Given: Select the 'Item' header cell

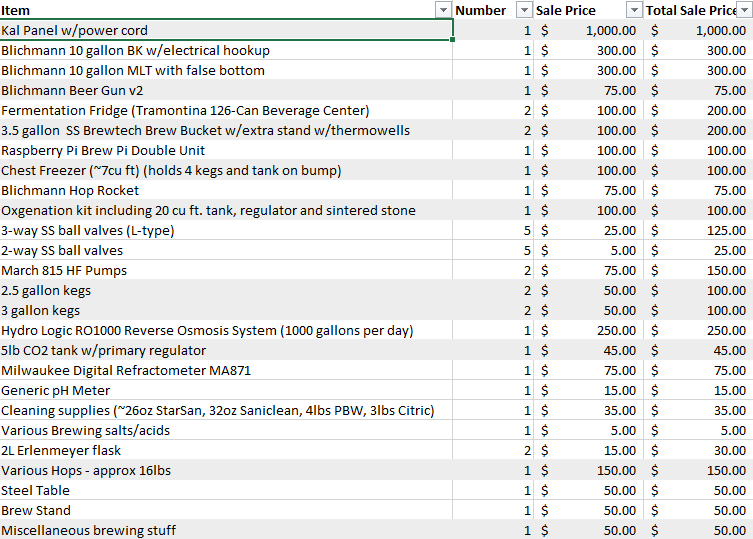Looking at the screenshot, I should [226, 10].
